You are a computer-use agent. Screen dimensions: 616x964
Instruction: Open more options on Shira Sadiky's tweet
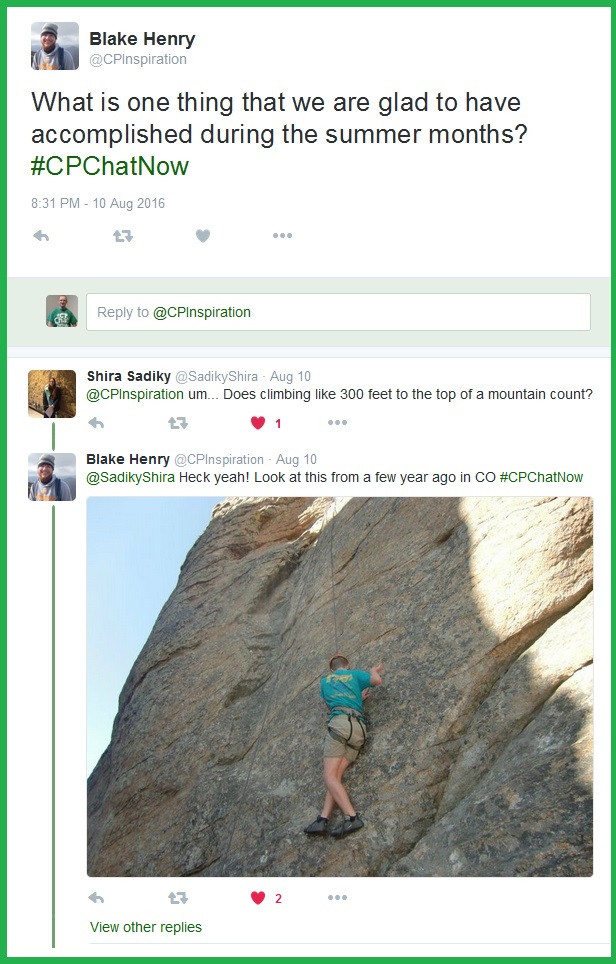point(337,423)
